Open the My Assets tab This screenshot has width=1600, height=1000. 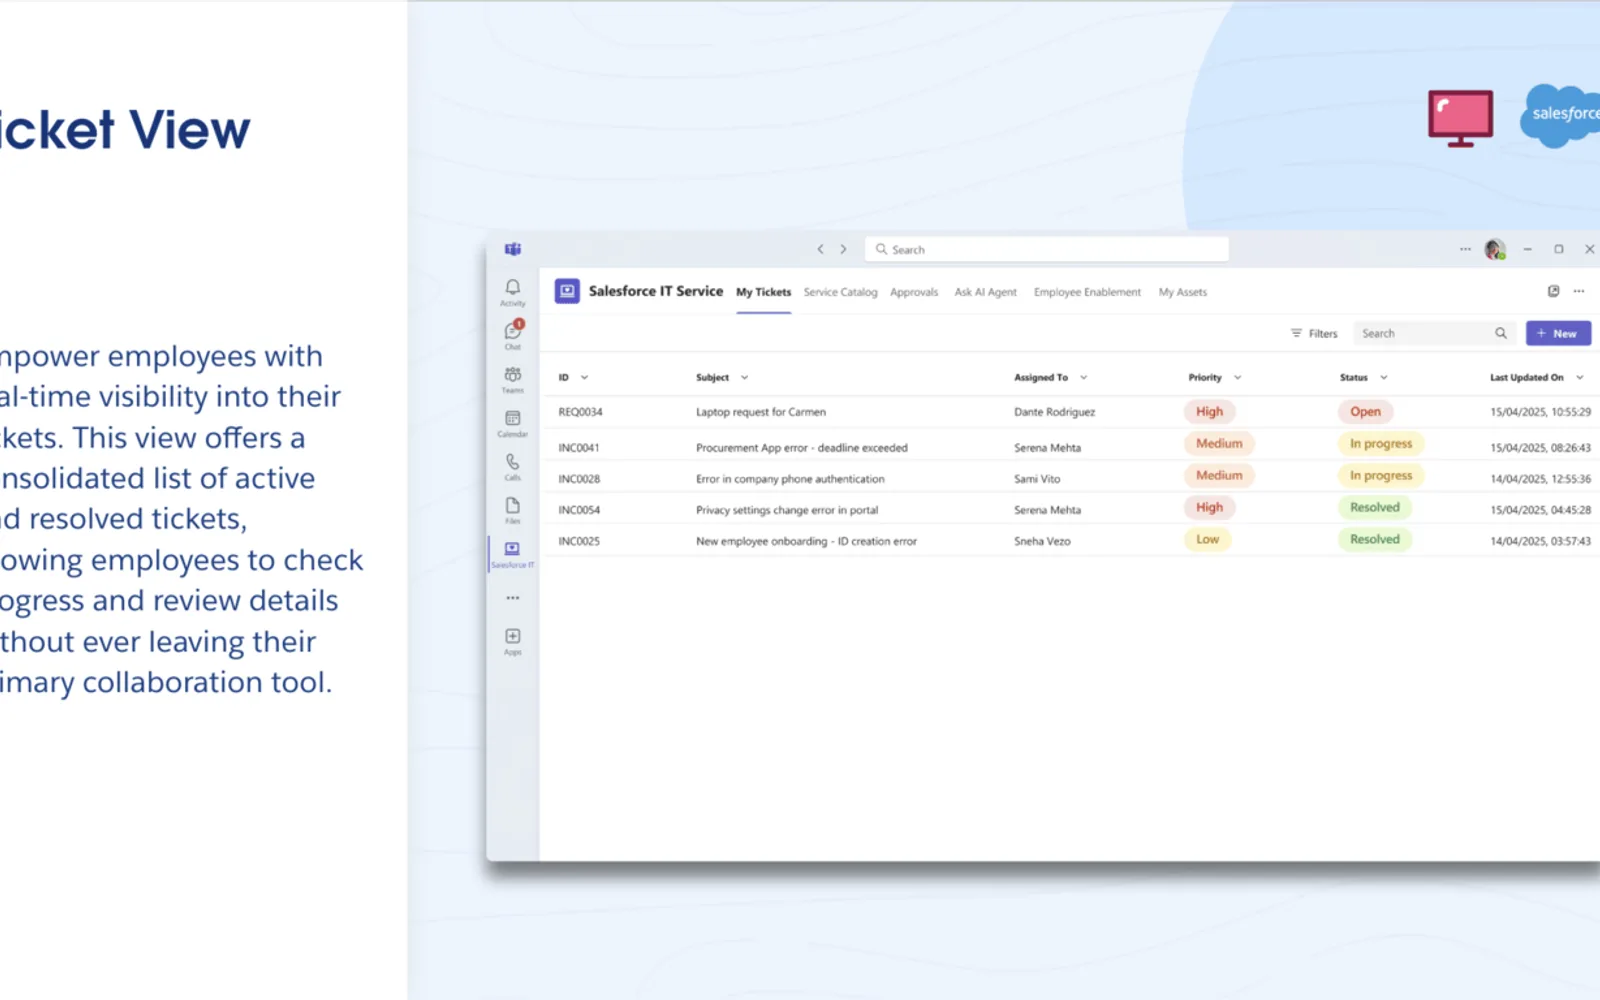[1183, 292]
